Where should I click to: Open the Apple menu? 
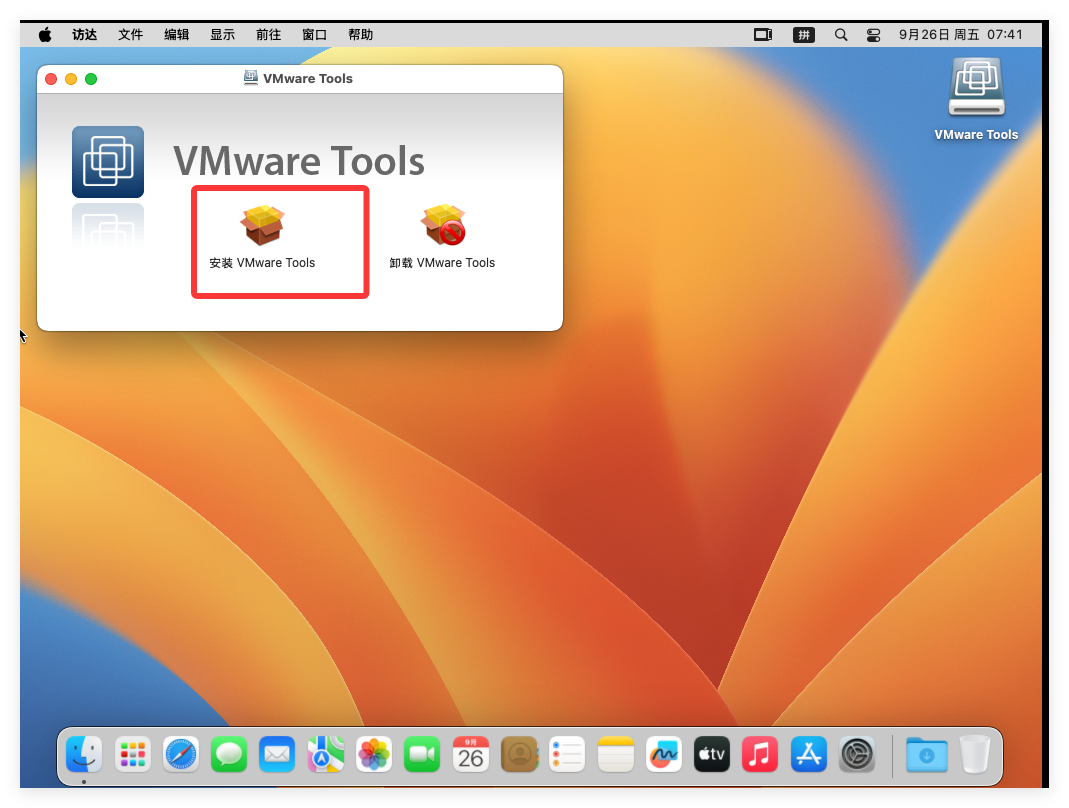pyautogui.click(x=45, y=35)
